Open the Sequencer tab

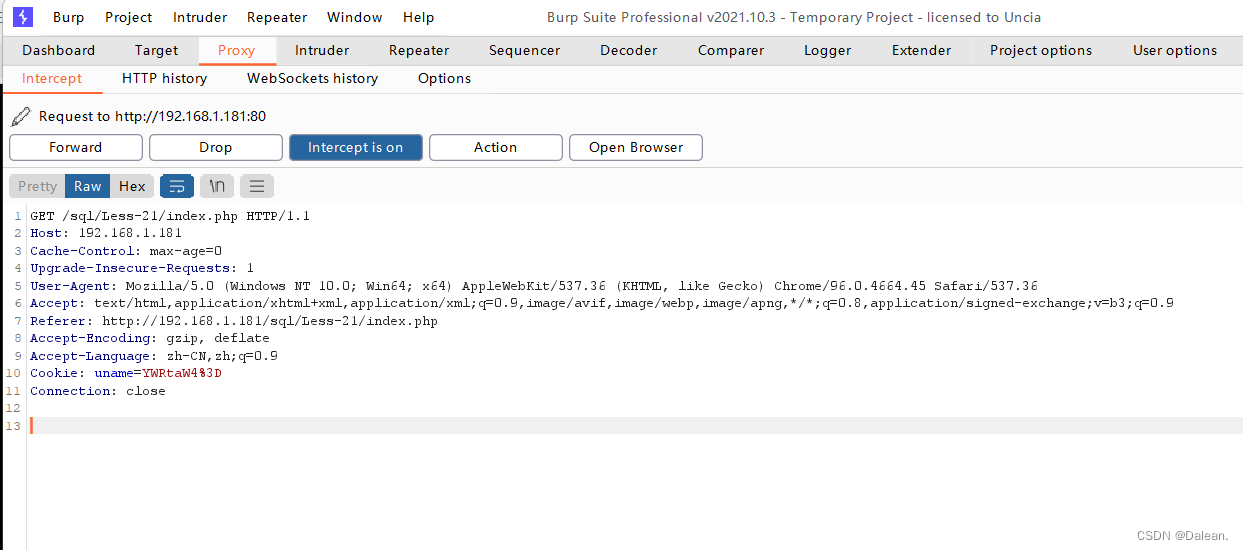tap(525, 50)
